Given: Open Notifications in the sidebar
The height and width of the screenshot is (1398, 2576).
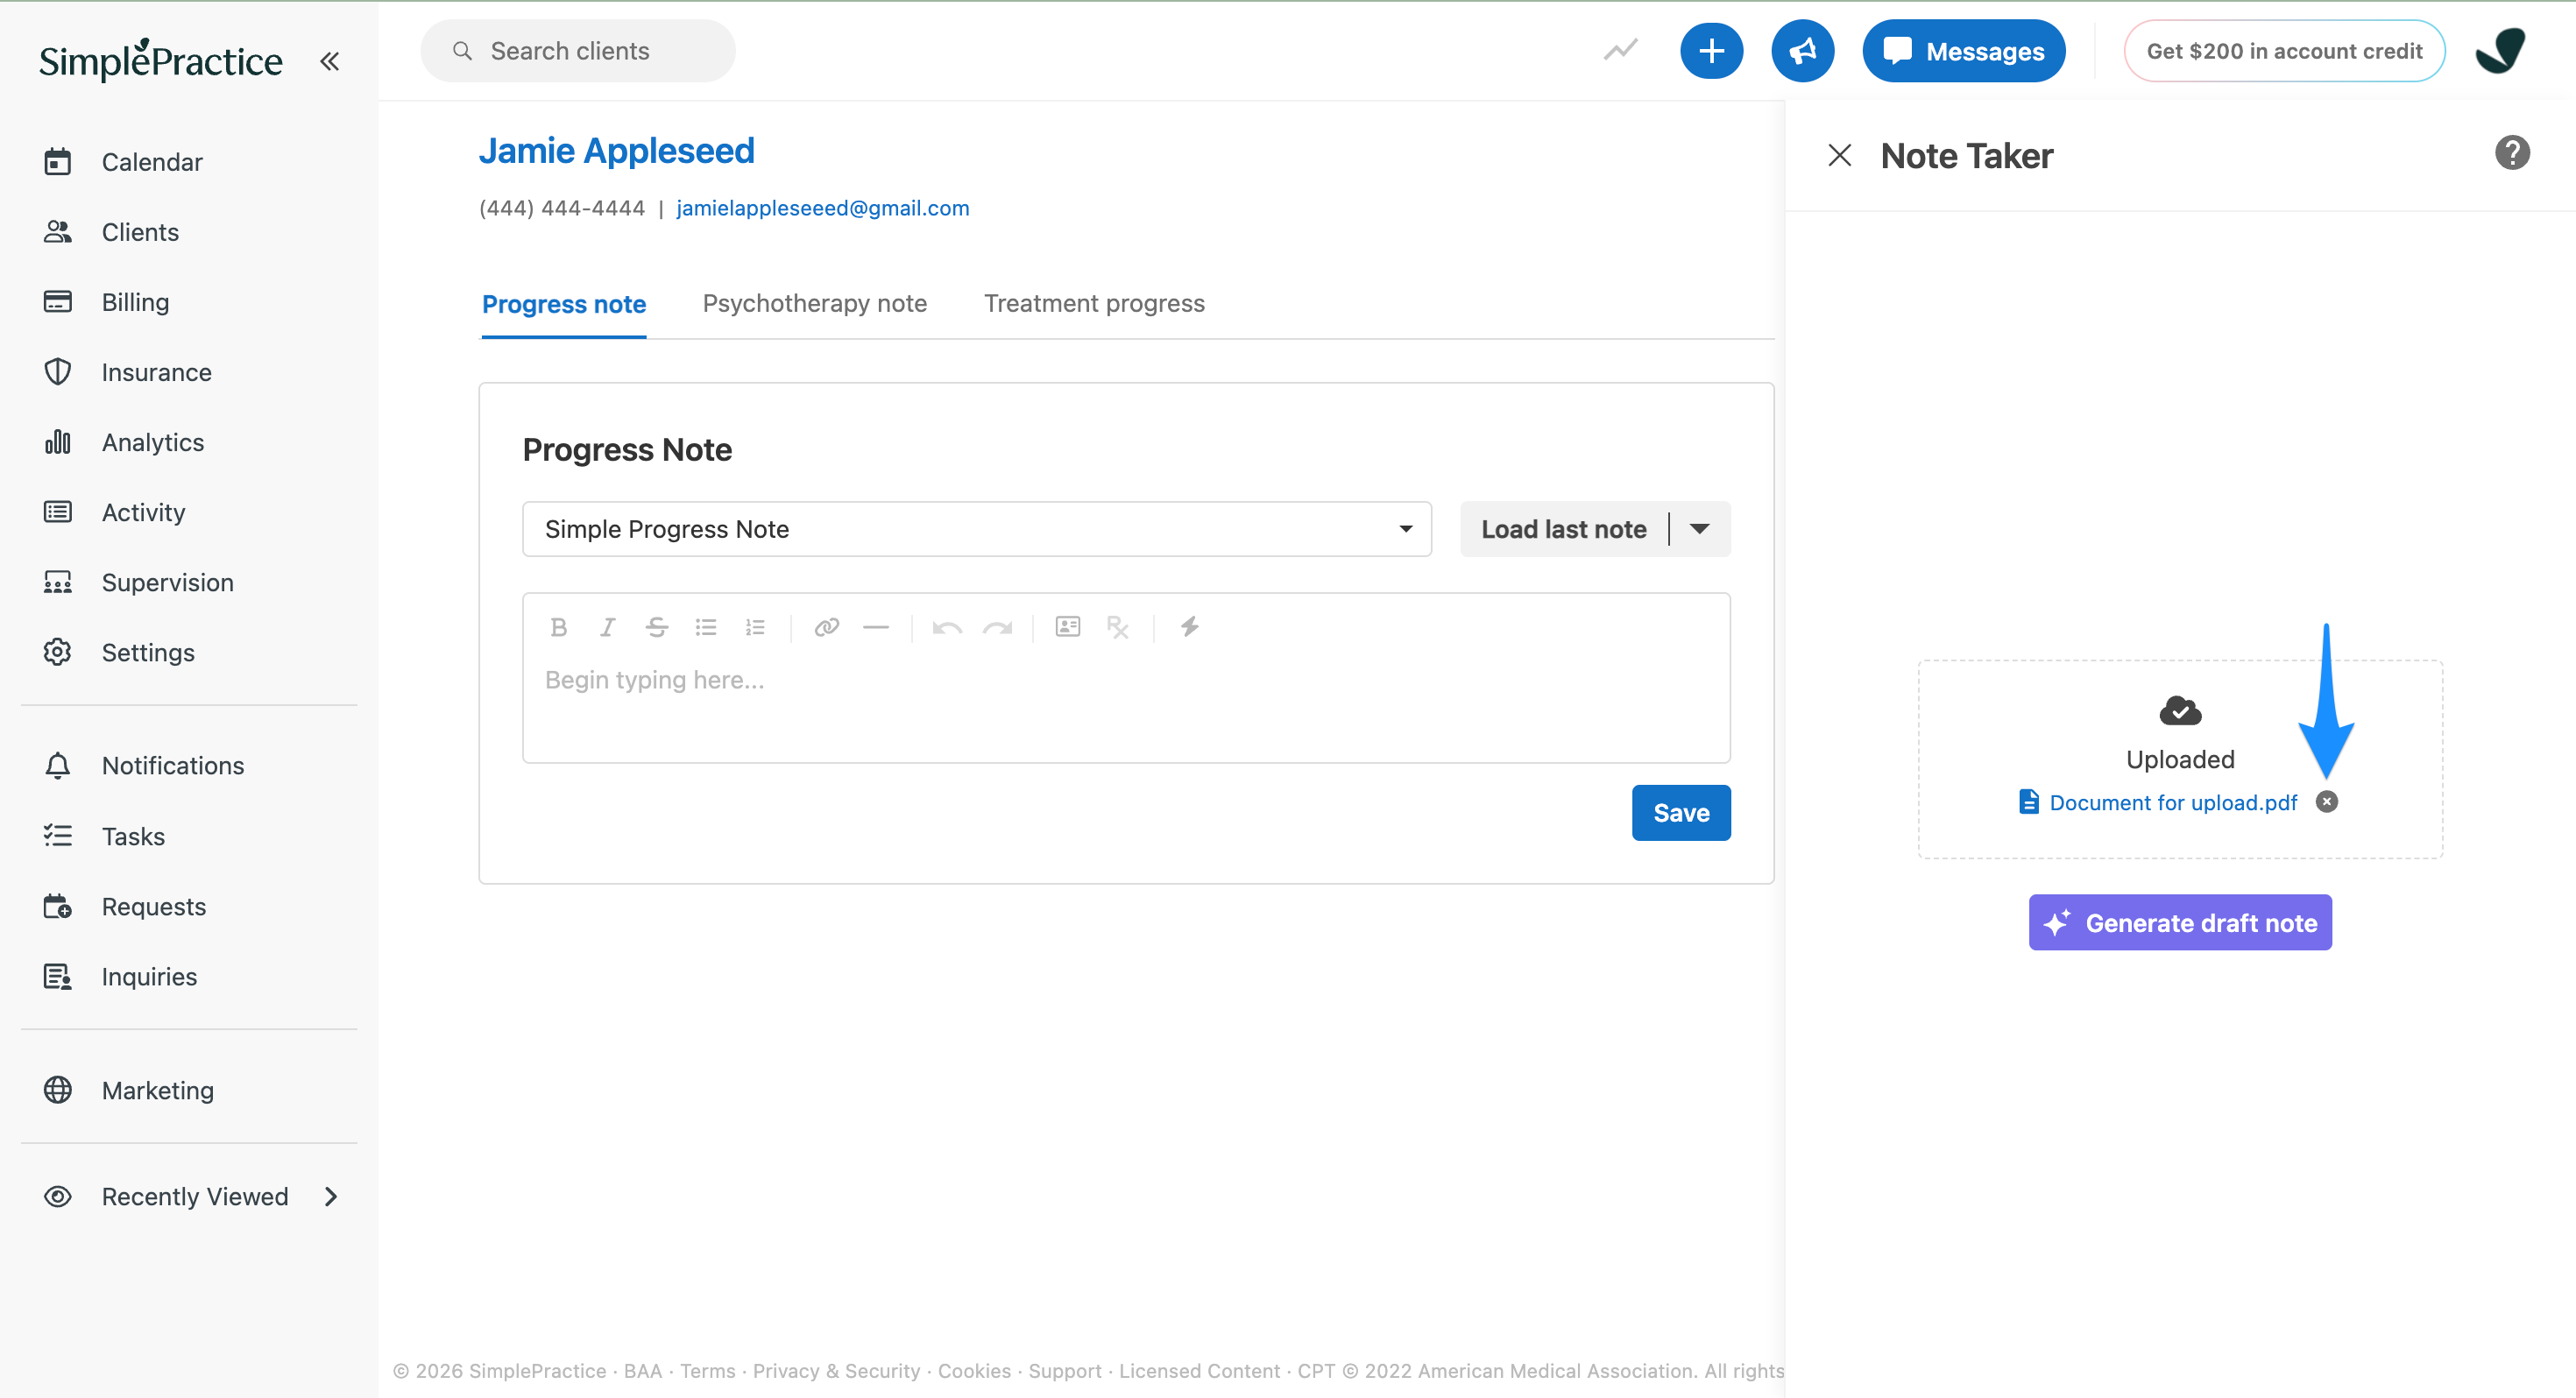Looking at the screenshot, I should tap(172, 765).
